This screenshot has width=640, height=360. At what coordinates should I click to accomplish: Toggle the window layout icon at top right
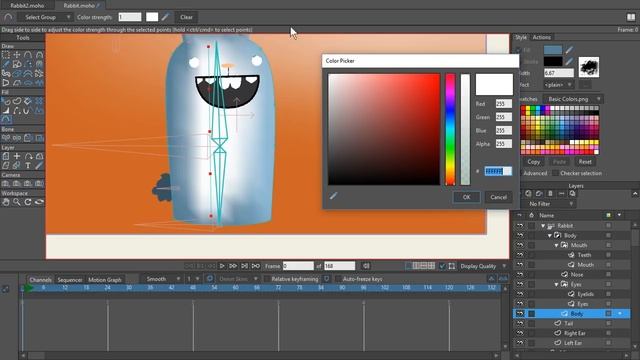tap(631, 17)
